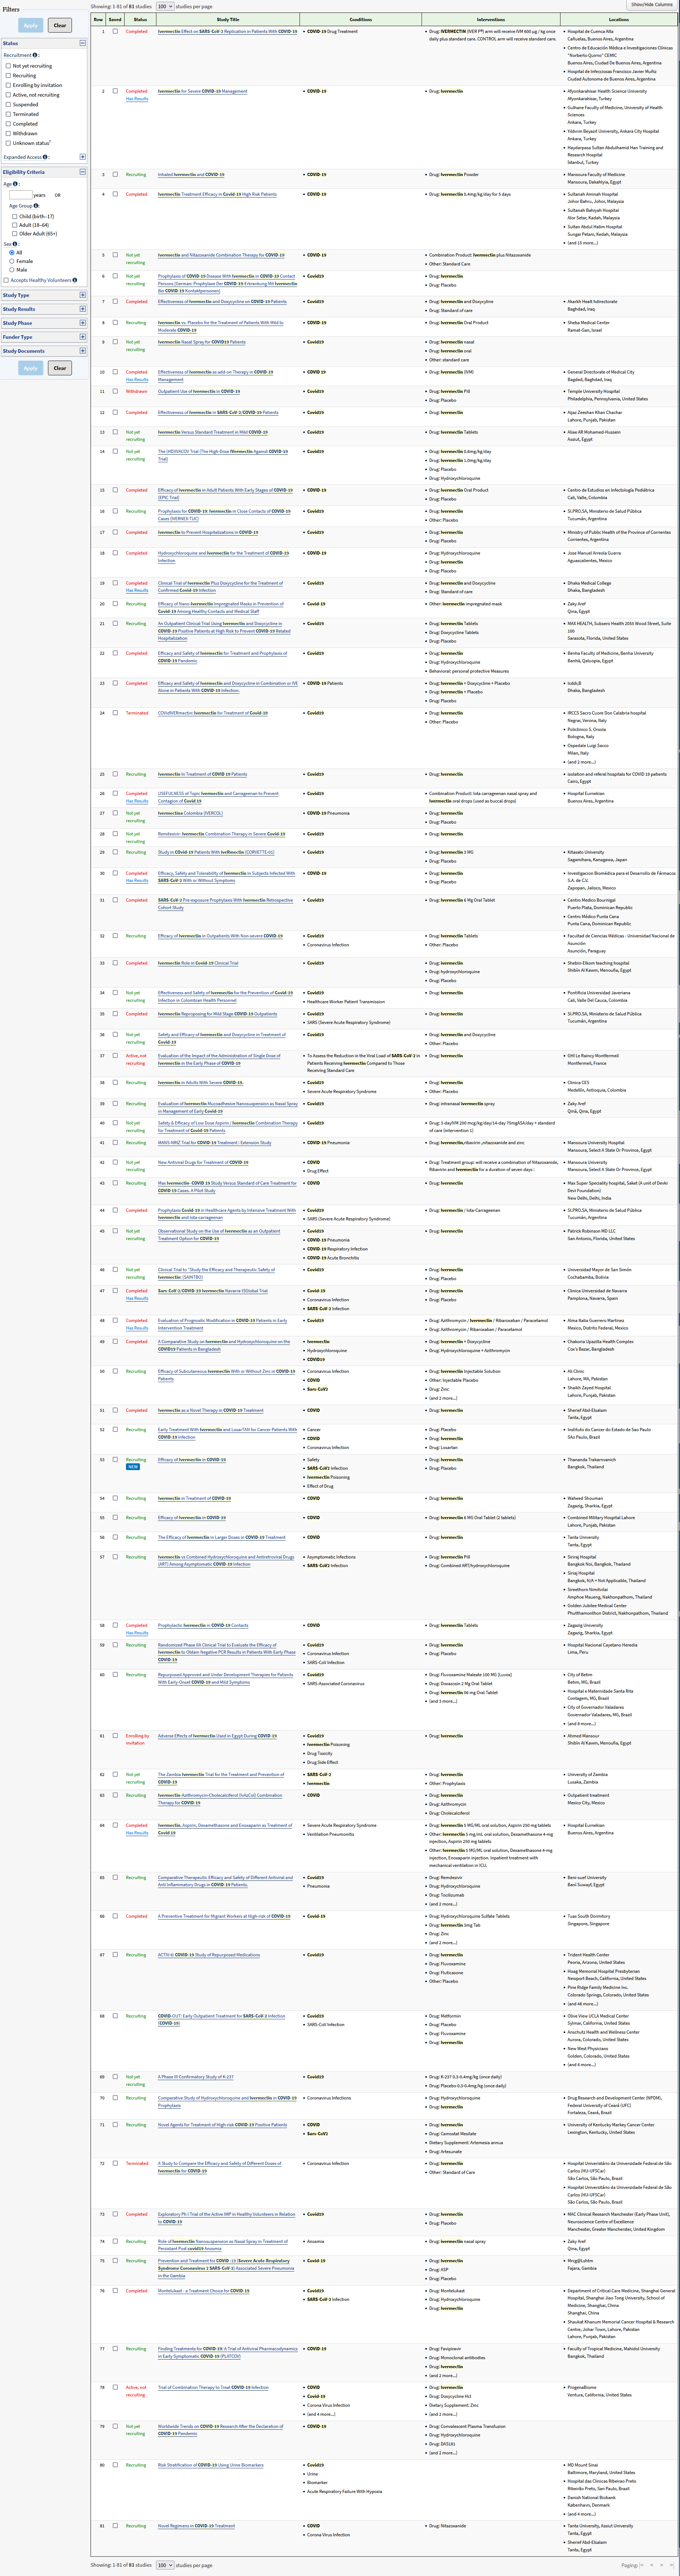Open the Has Results link in row 2
This screenshot has width=680, height=2576.
point(137,99)
